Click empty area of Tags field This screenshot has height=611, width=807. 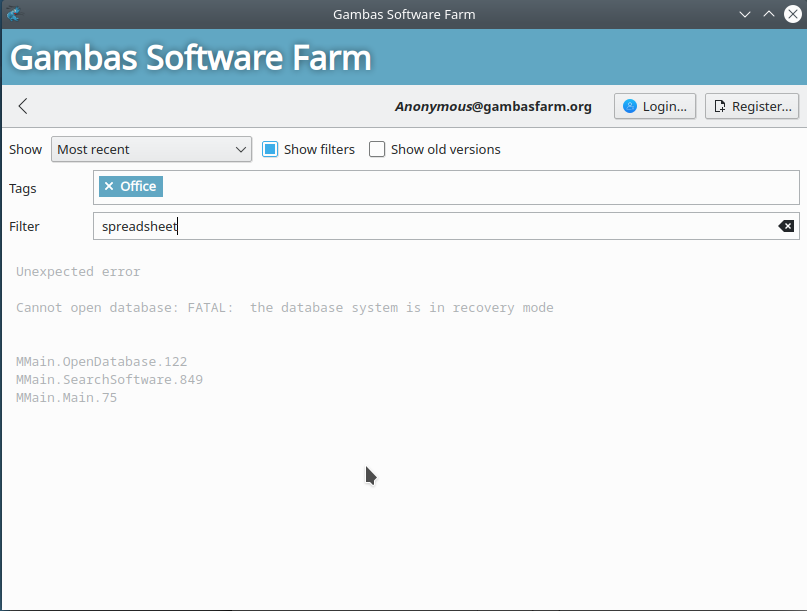click(x=480, y=187)
